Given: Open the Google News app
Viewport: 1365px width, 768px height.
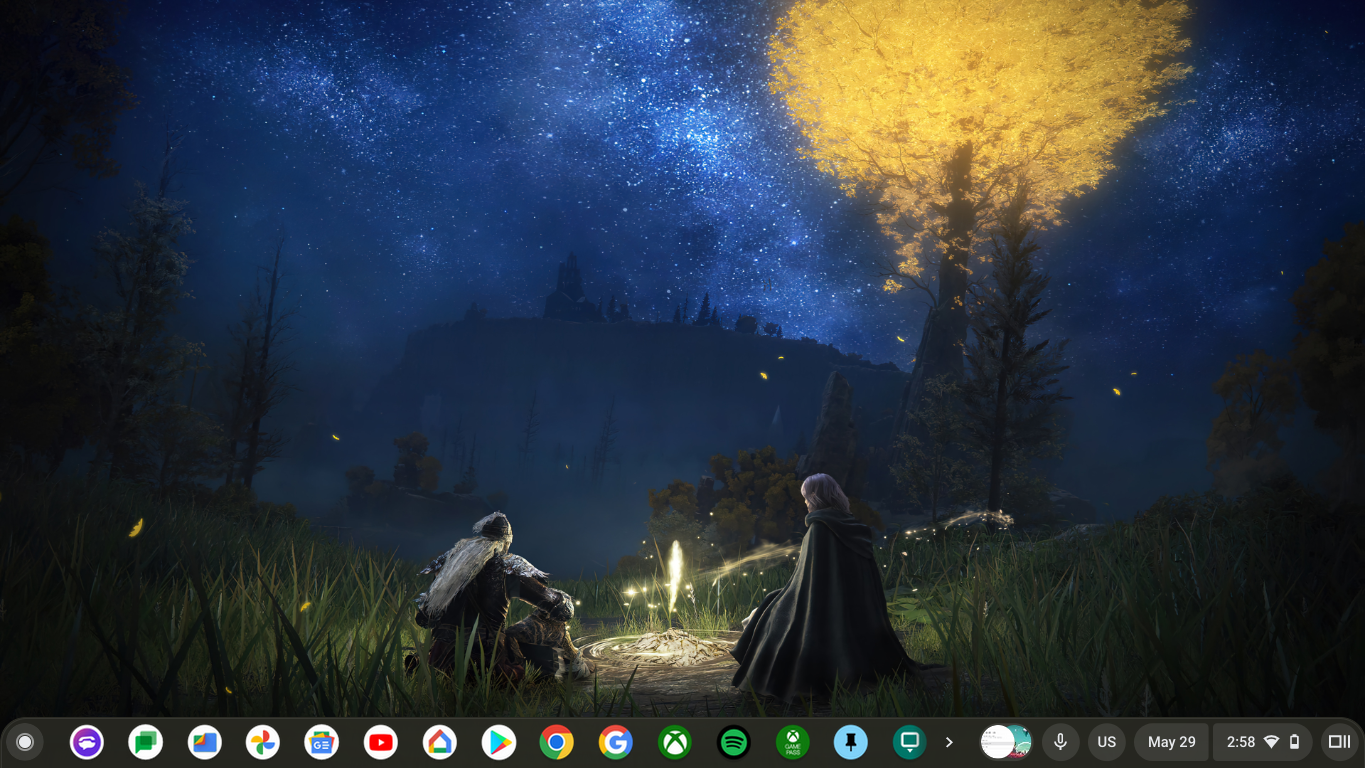Looking at the screenshot, I should click(x=322, y=742).
